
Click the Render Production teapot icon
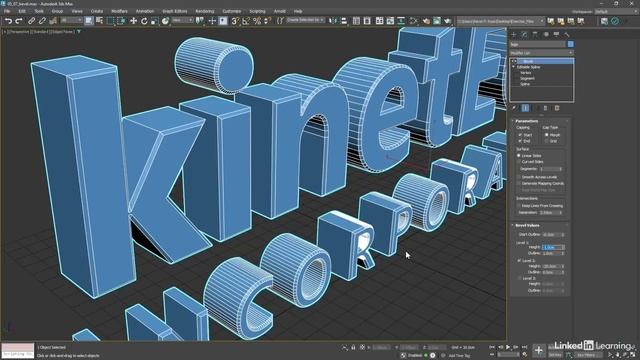click(x=447, y=21)
